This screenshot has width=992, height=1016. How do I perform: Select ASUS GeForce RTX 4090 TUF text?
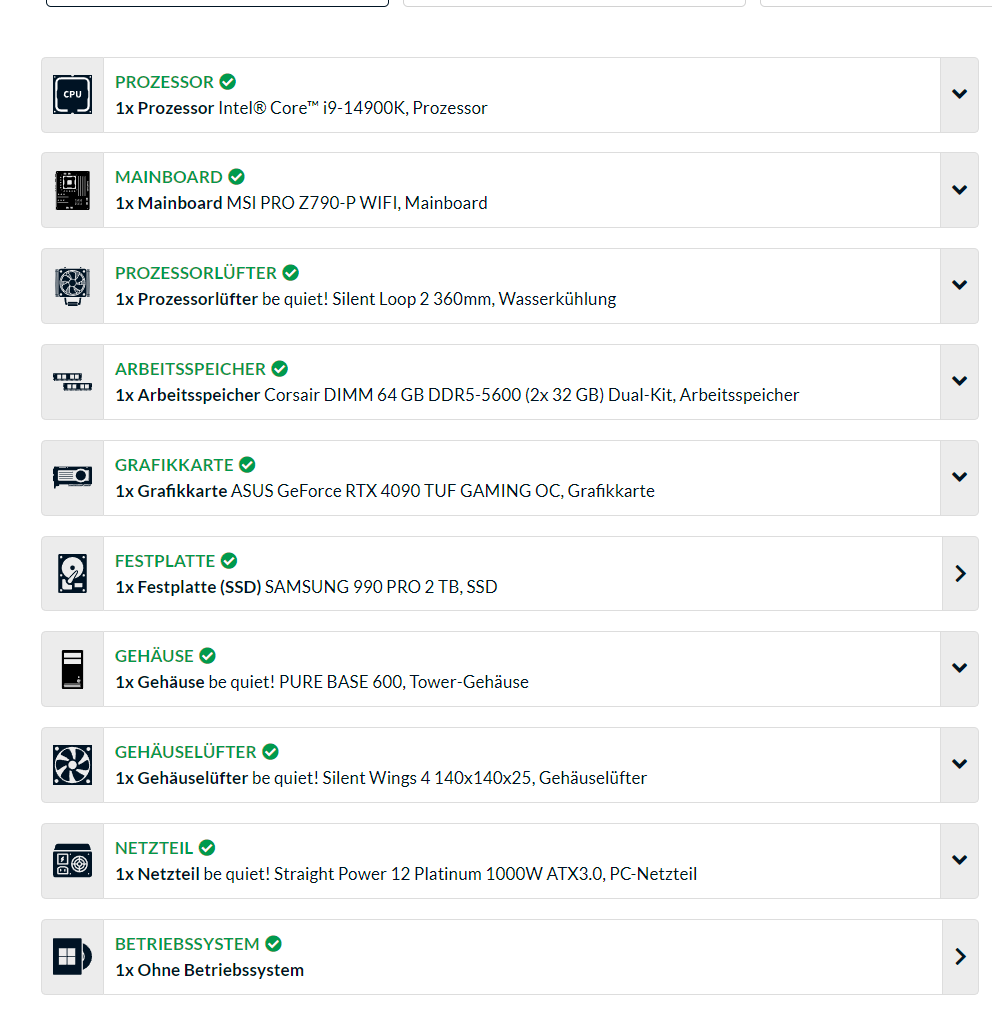tap(443, 491)
